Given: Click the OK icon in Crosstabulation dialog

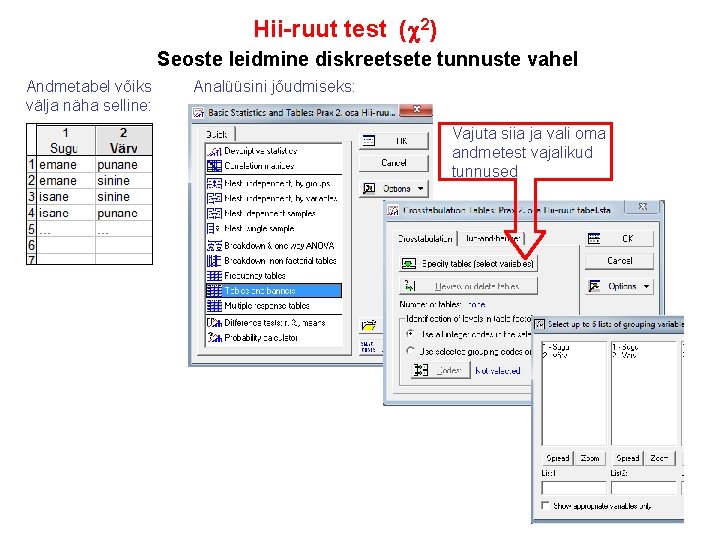Looking at the screenshot, I should 594,238.
